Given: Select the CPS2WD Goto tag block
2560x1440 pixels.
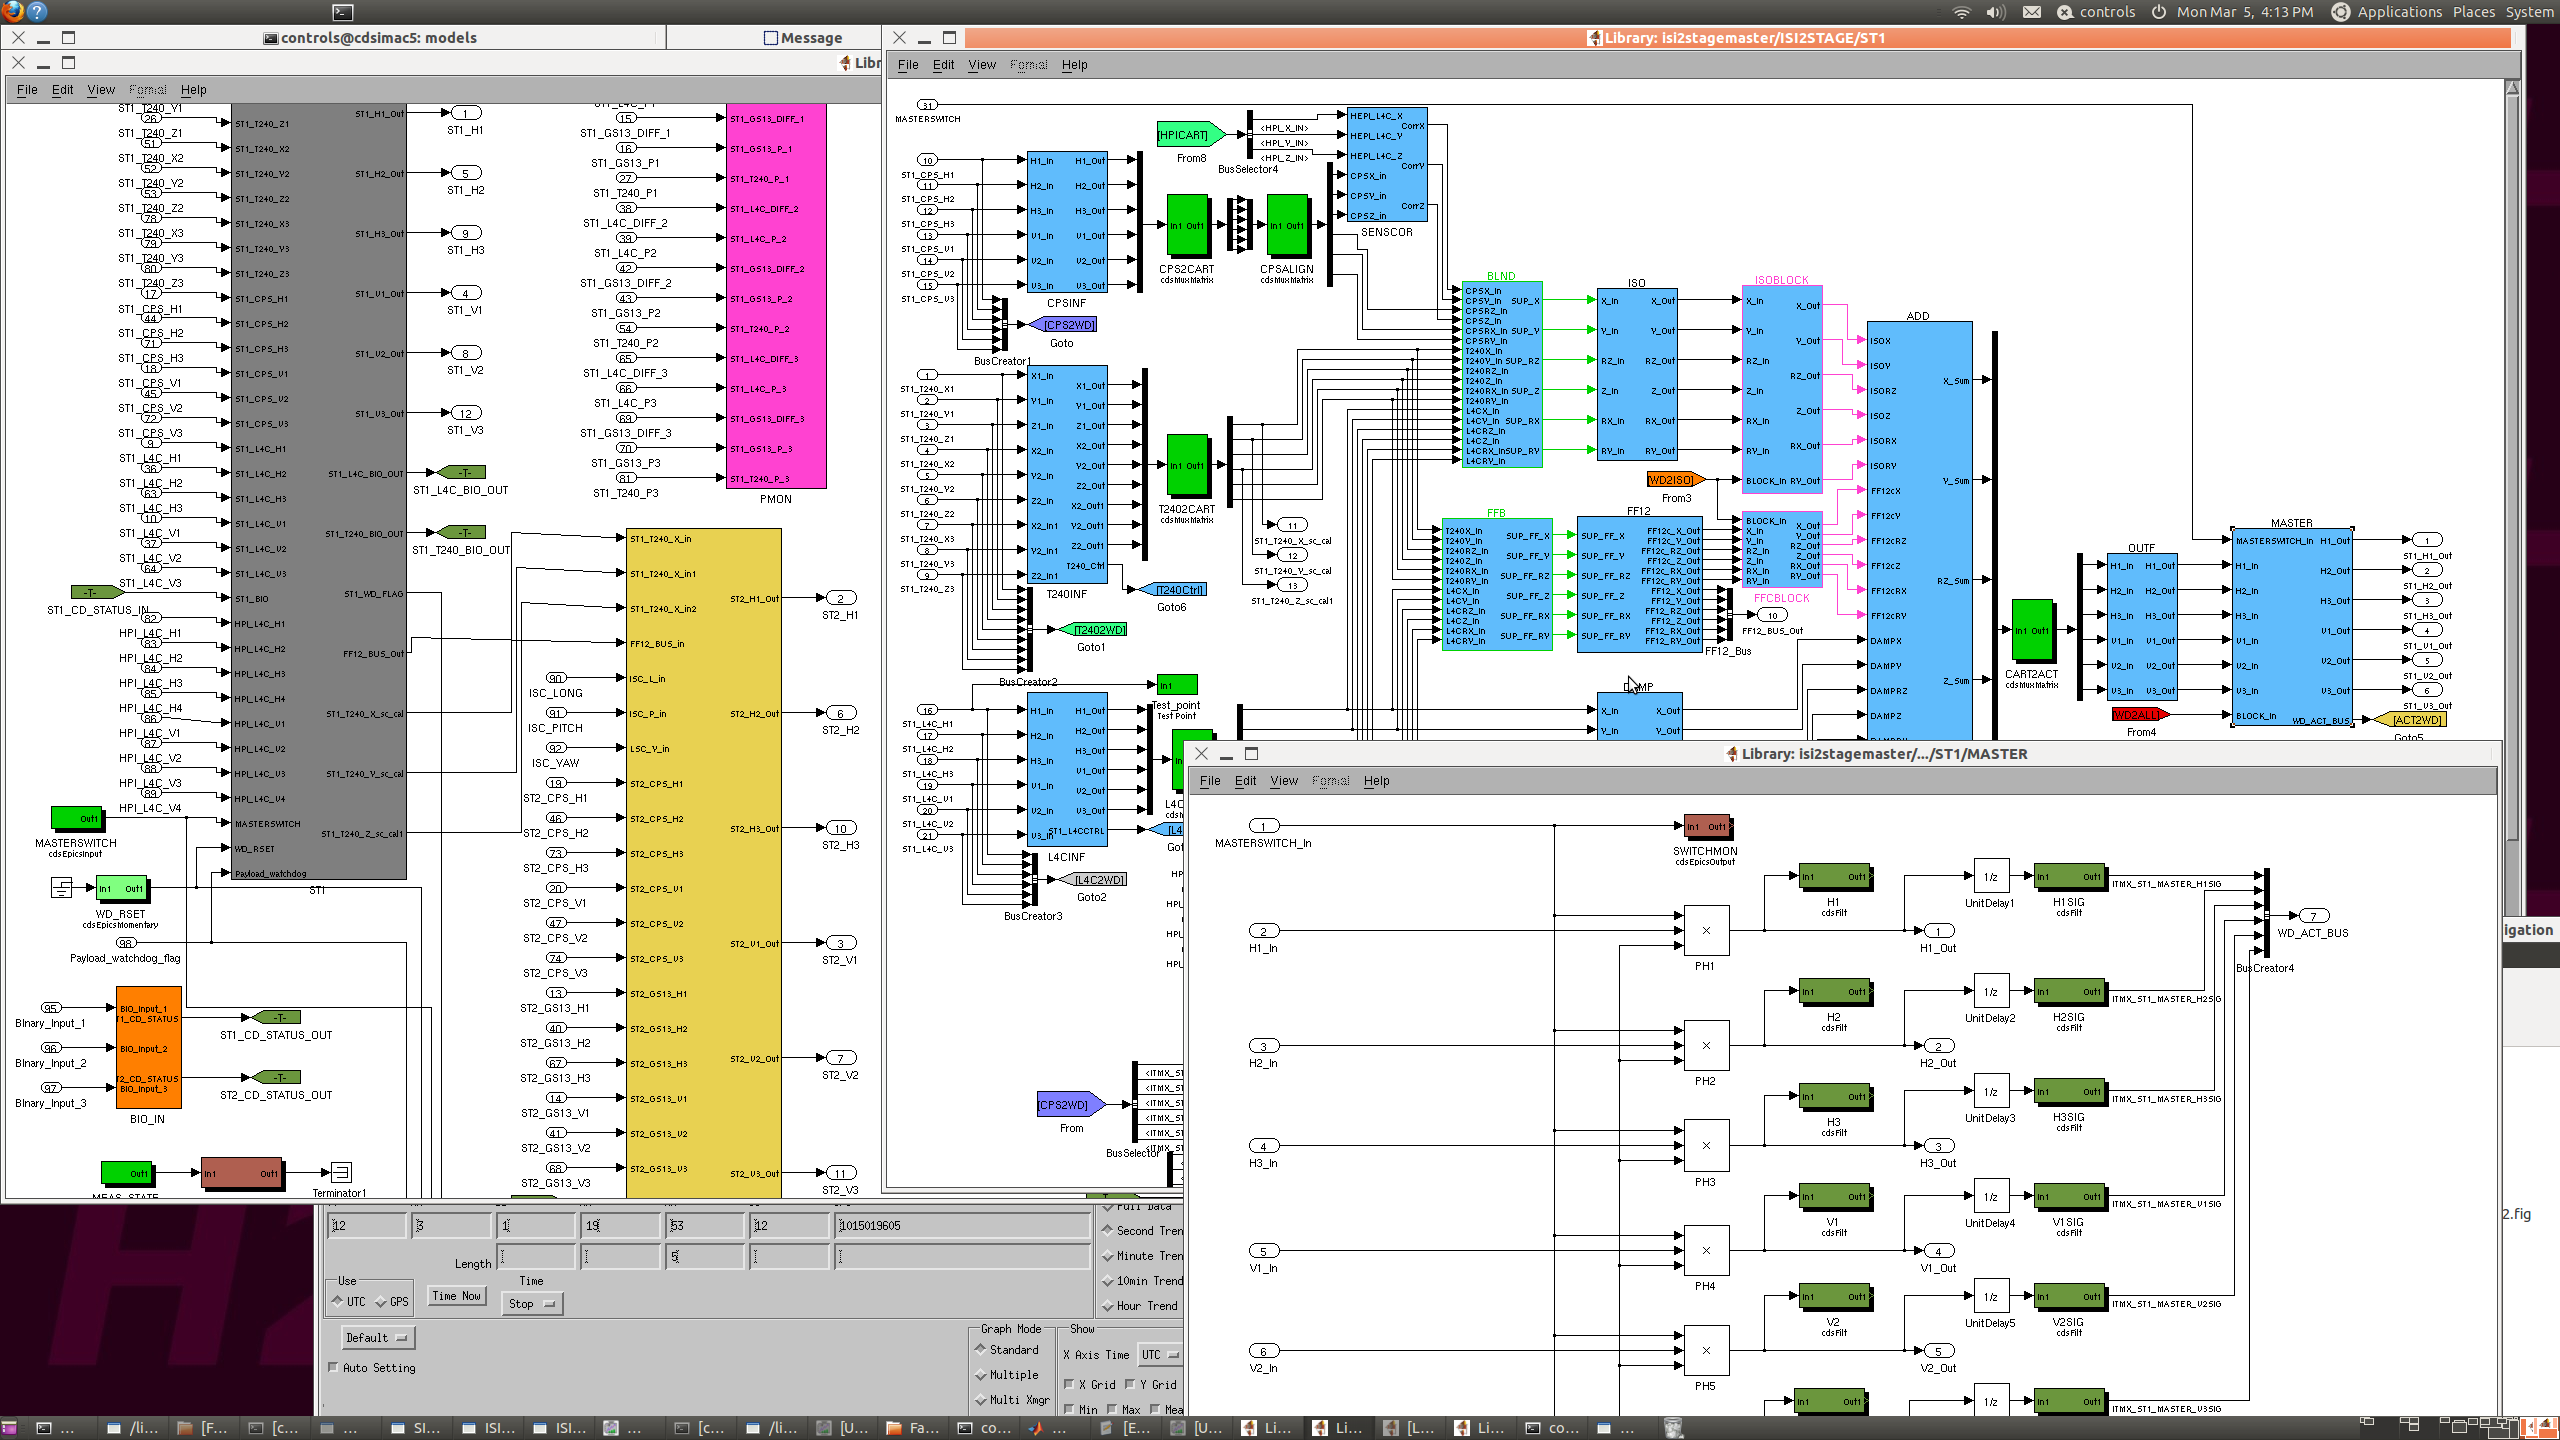Looking at the screenshot, I should point(1062,325).
